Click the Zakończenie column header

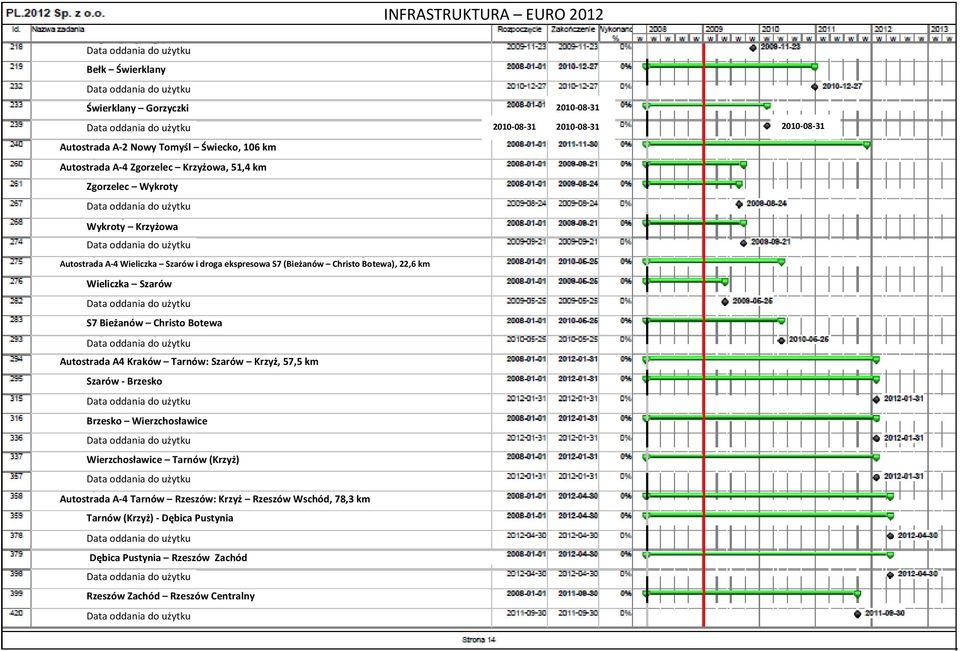[x=572, y=29]
